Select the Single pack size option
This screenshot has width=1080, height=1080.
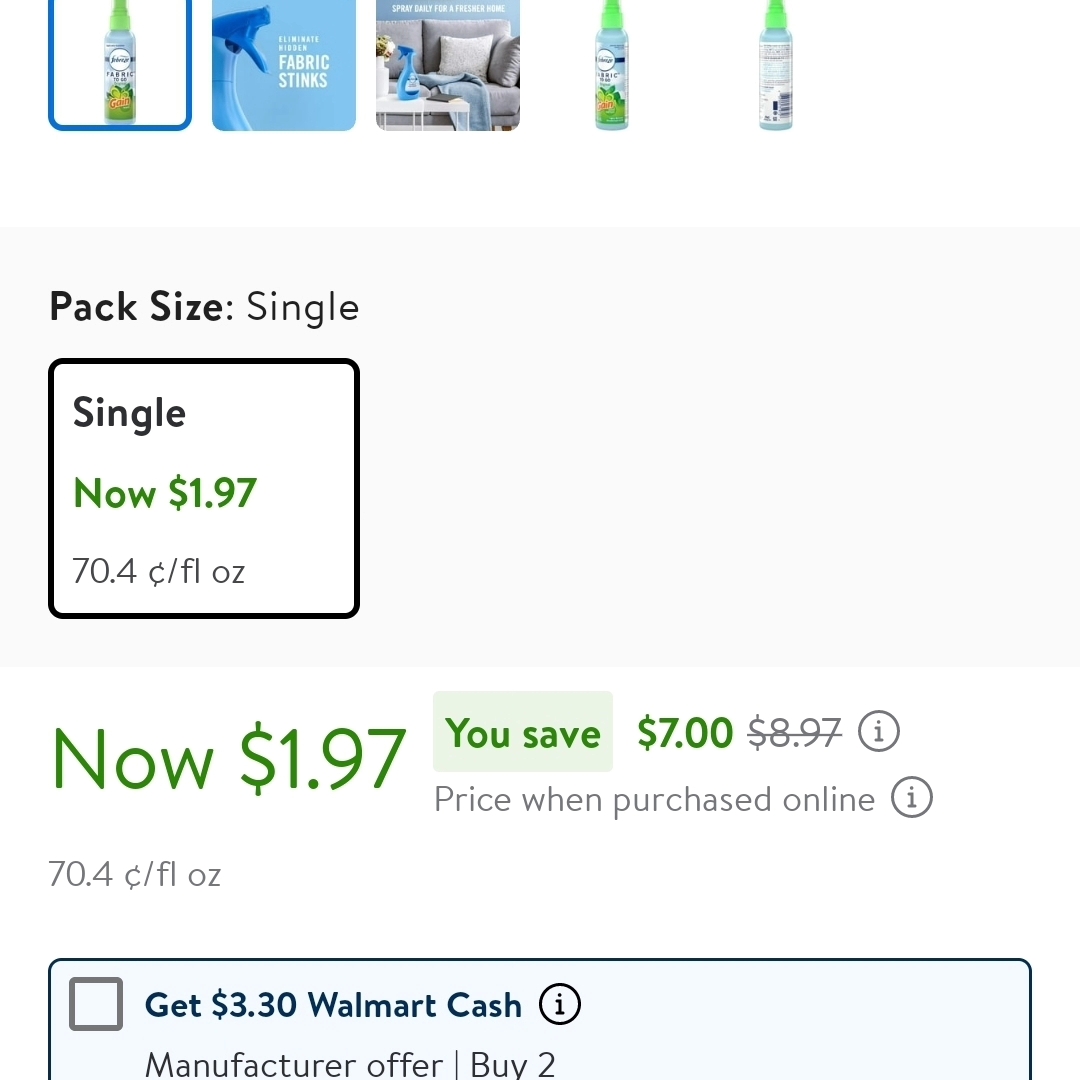point(204,488)
